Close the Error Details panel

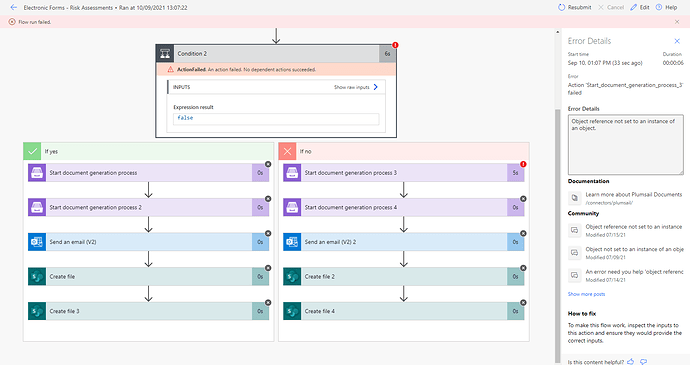[x=677, y=41]
